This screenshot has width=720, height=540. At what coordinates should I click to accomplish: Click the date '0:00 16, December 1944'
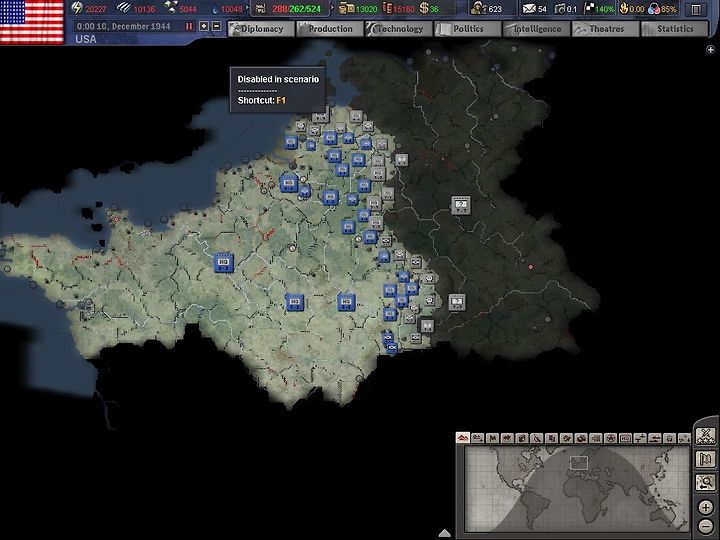pos(123,26)
